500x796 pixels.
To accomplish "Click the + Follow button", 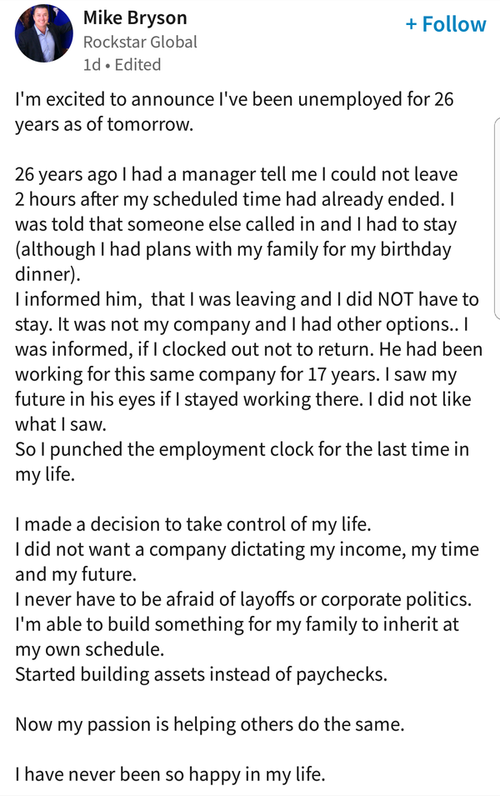I will coord(446,24).
